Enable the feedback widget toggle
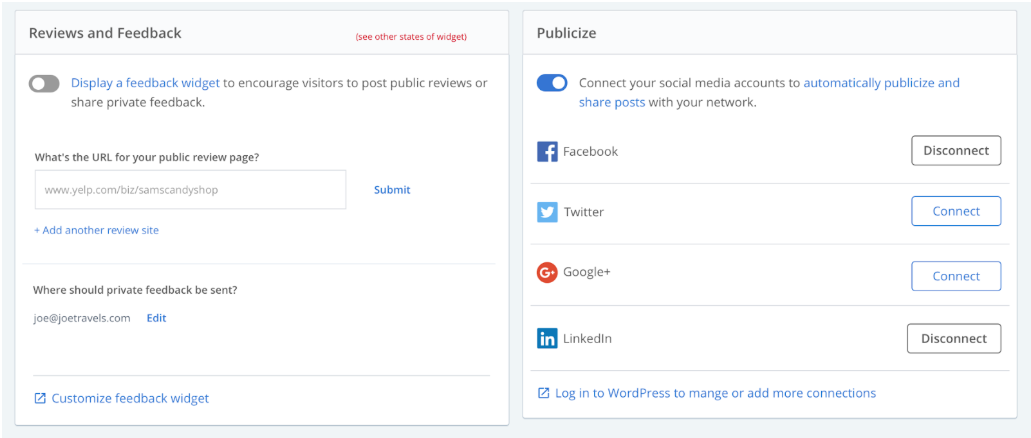The width and height of the screenshot is (1031, 438). tap(44, 84)
